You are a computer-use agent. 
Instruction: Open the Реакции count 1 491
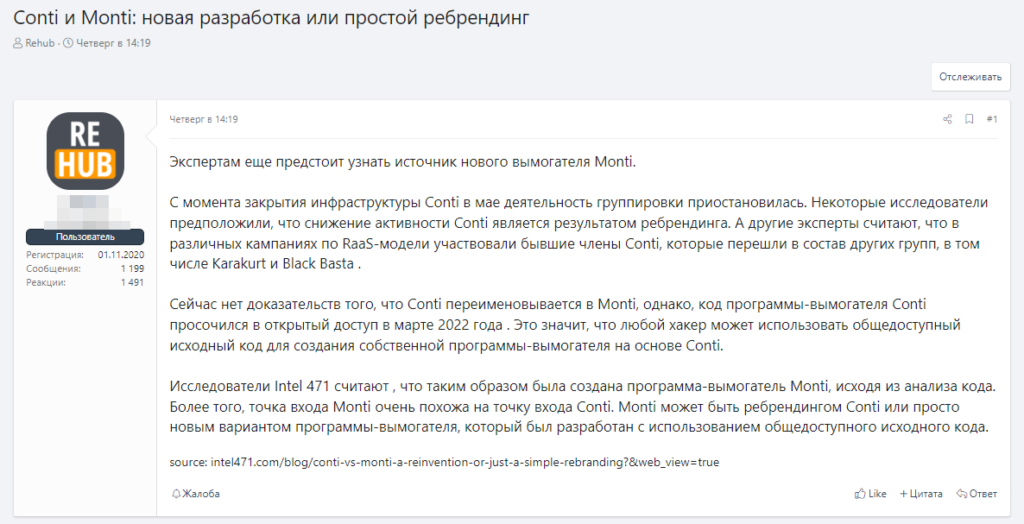pyautogui.click(x=132, y=283)
